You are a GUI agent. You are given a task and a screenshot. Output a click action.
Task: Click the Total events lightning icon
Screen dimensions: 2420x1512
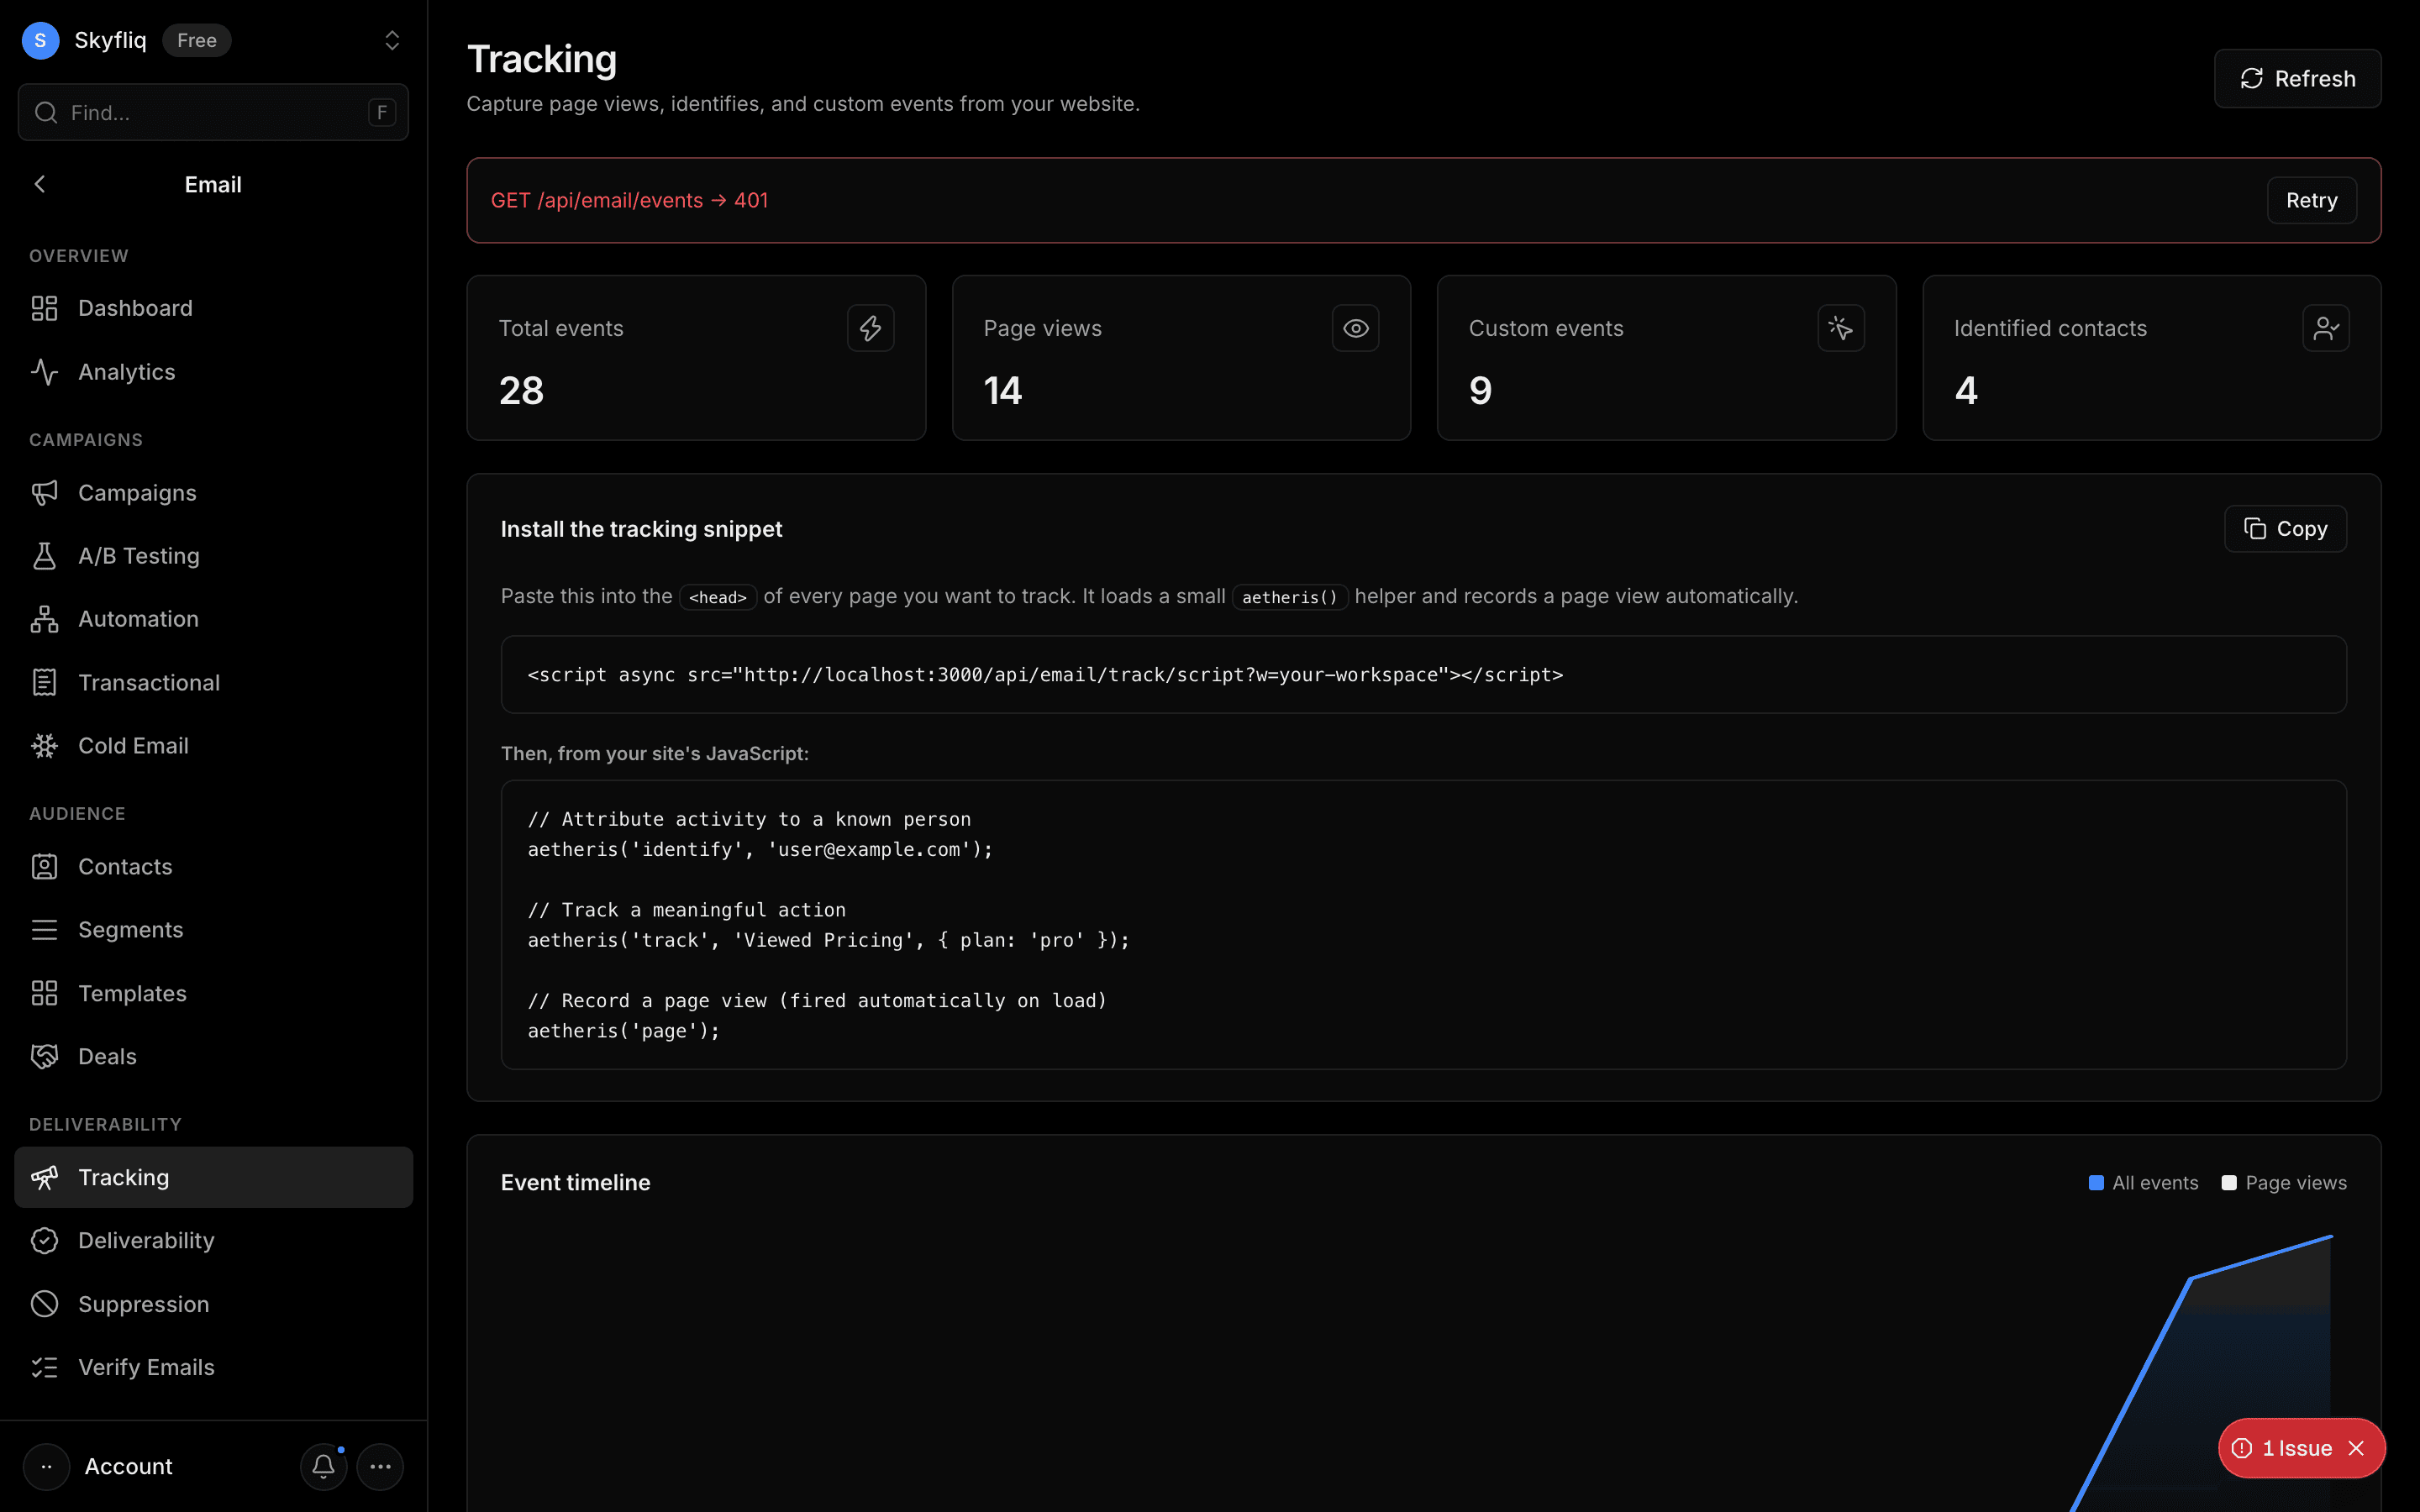coord(870,328)
